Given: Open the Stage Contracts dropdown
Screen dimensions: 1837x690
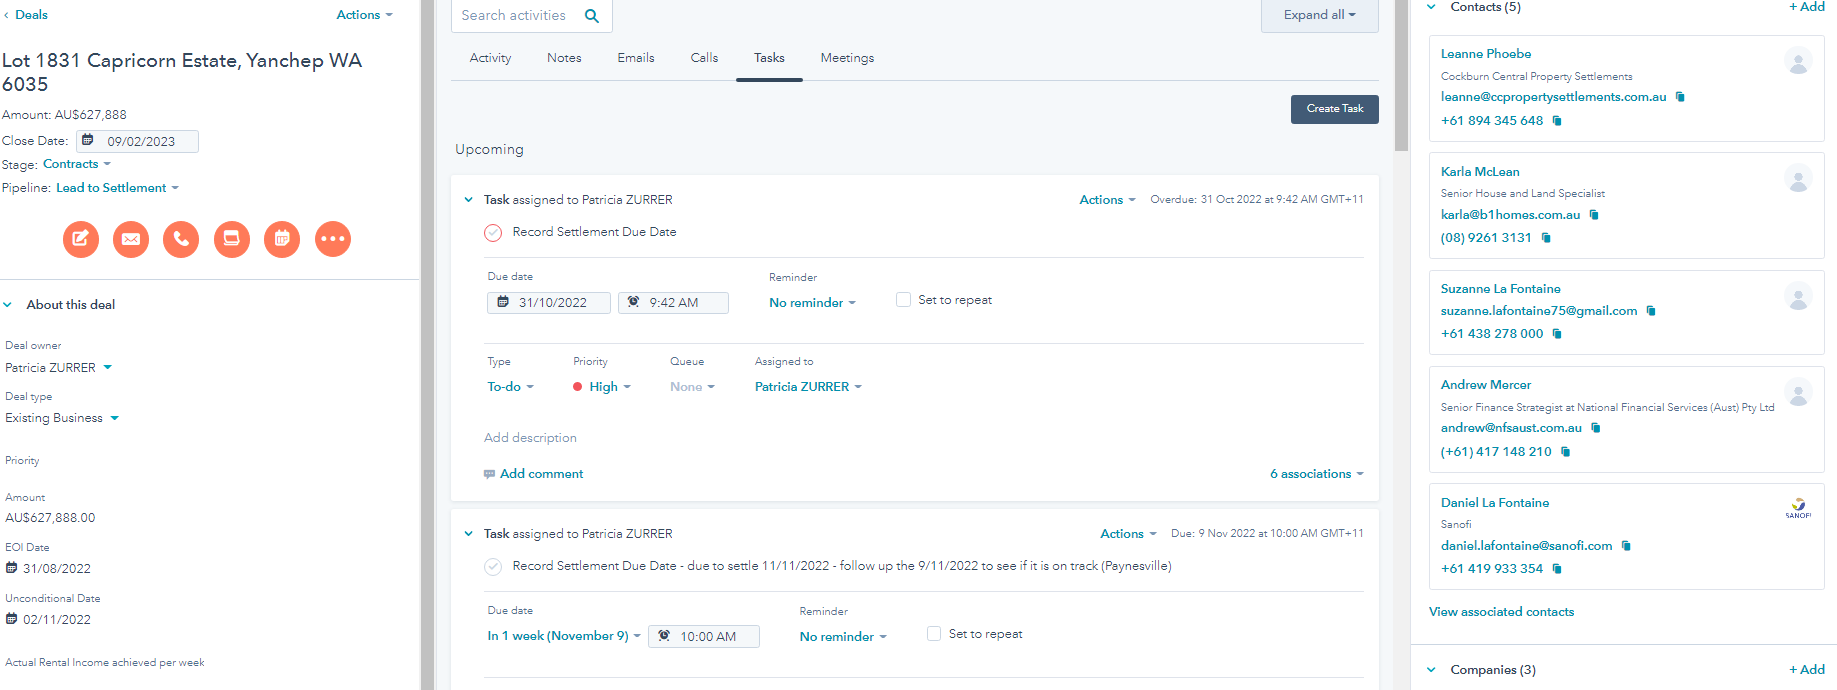Looking at the screenshot, I should 77,164.
